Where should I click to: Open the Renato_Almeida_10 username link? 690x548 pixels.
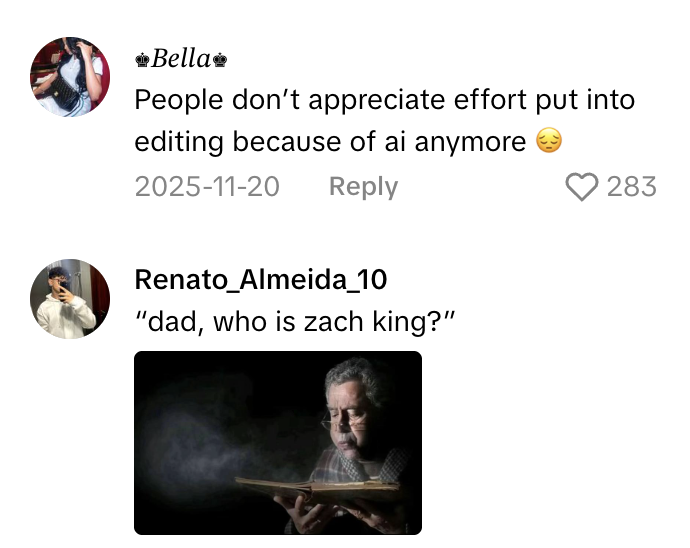coord(261,279)
